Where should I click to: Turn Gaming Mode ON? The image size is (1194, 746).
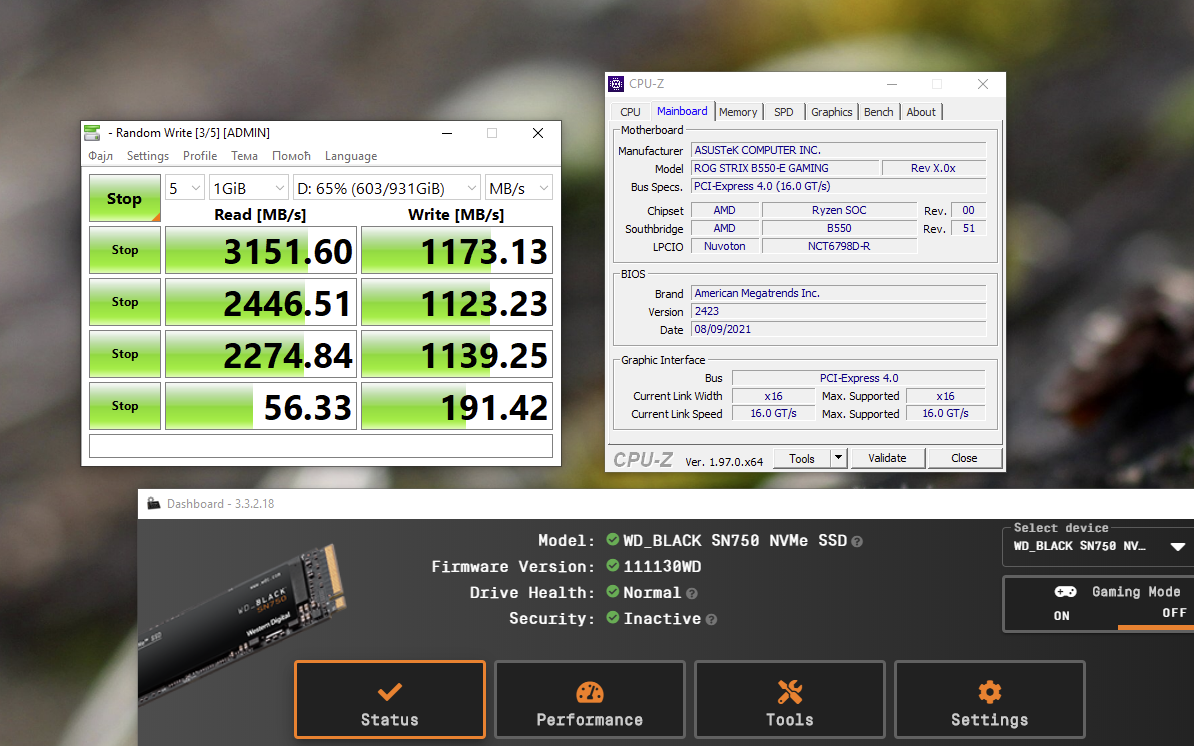click(1062, 616)
